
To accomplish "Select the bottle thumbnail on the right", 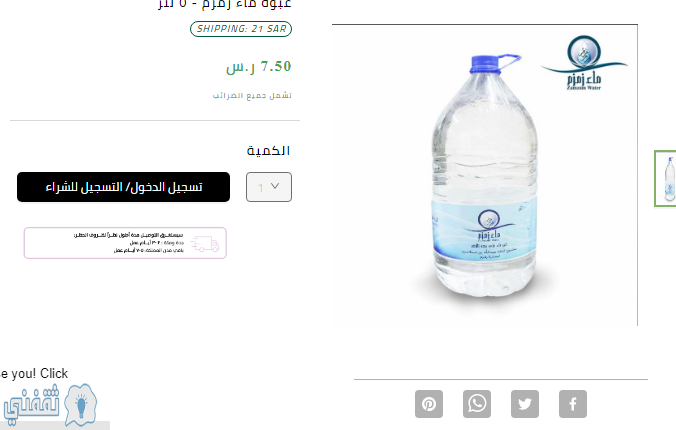I will (666, 179).
